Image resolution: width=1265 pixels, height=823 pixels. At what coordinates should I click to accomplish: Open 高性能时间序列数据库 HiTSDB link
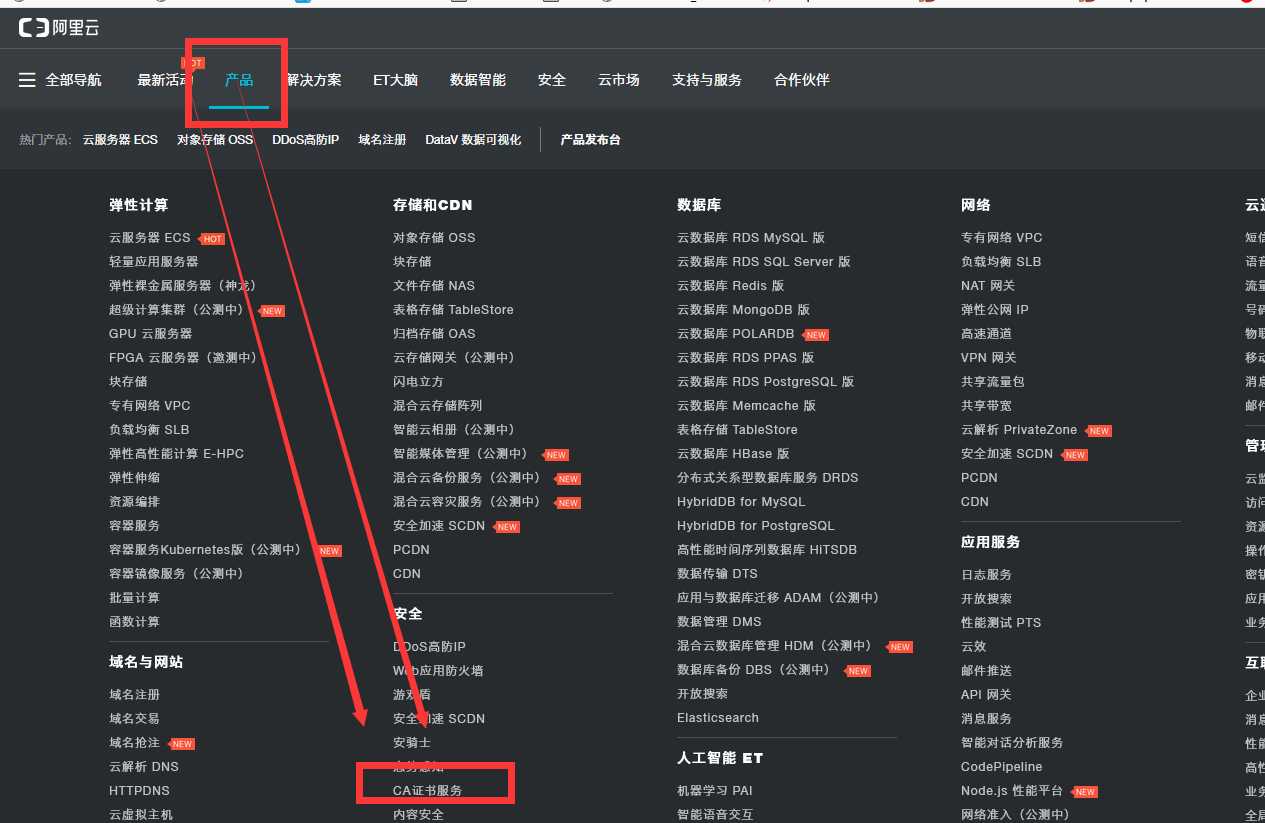pos(767,550)
